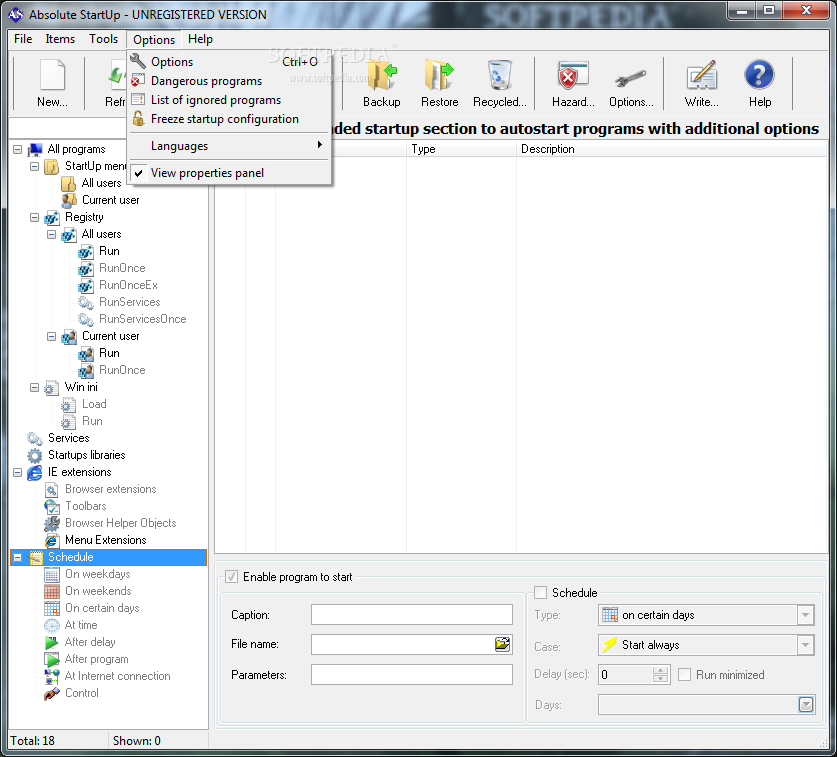The width and height of the screenshot is (837, 757).
Task: Click the browse file icon in File name
Action: 502,644
